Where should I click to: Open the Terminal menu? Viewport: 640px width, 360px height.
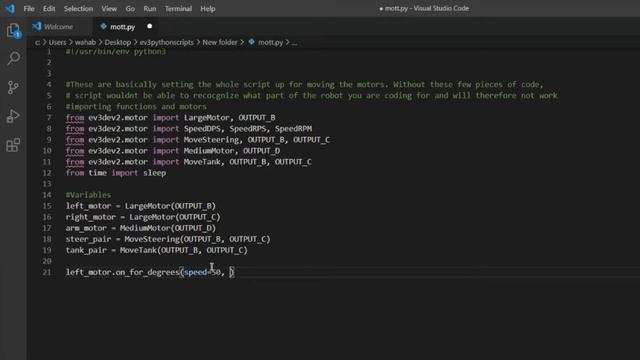point(178,9)
